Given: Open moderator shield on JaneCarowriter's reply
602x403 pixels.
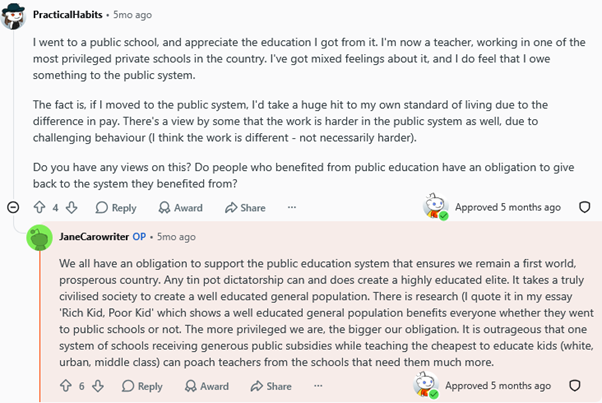Looking at the screenshot, I should (x=575, y=385).
